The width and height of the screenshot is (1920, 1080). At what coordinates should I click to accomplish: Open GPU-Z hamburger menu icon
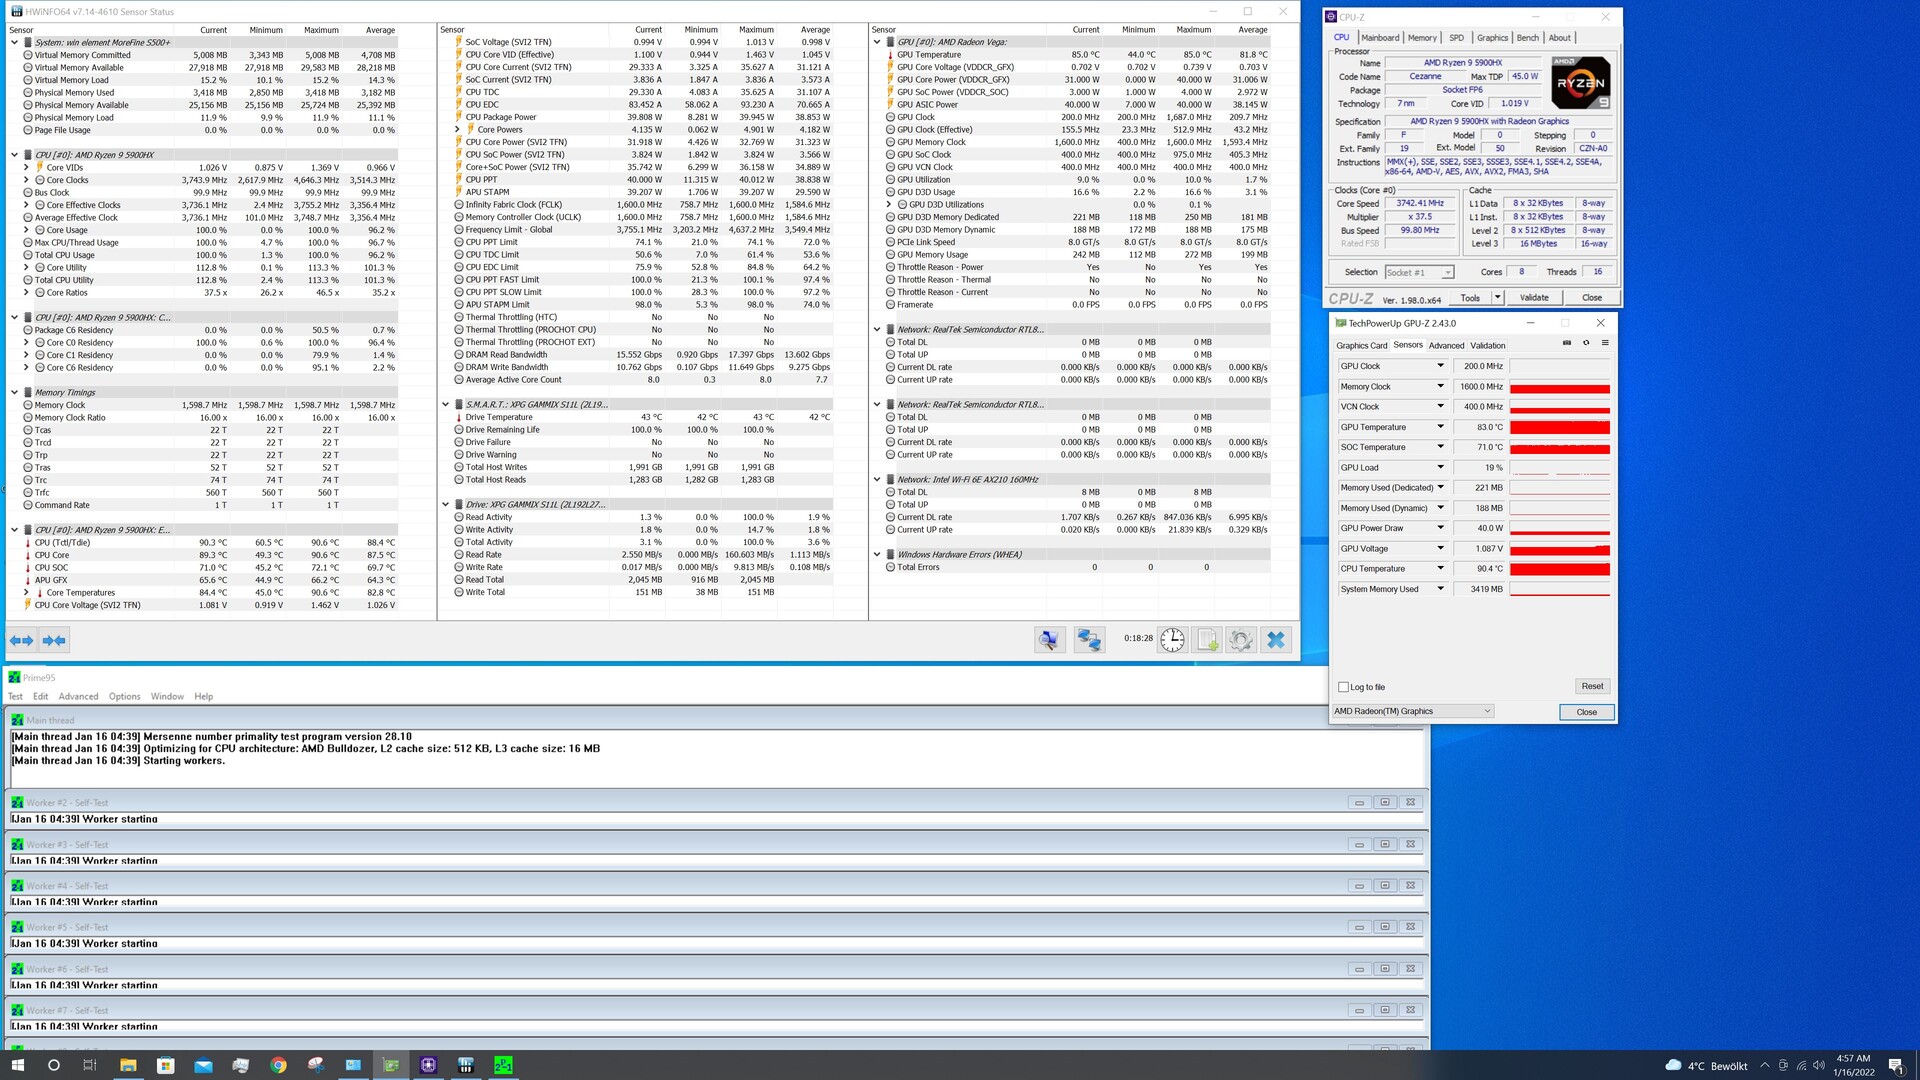[1605, 343]
